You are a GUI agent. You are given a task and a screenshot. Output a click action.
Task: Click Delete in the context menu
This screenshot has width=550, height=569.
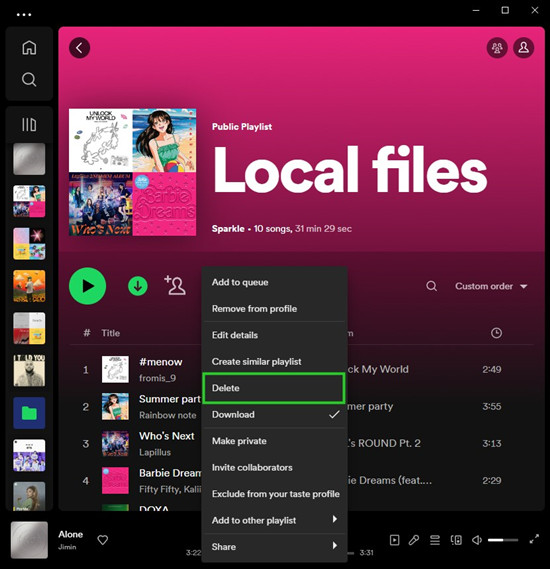click(x=274, y=388)
